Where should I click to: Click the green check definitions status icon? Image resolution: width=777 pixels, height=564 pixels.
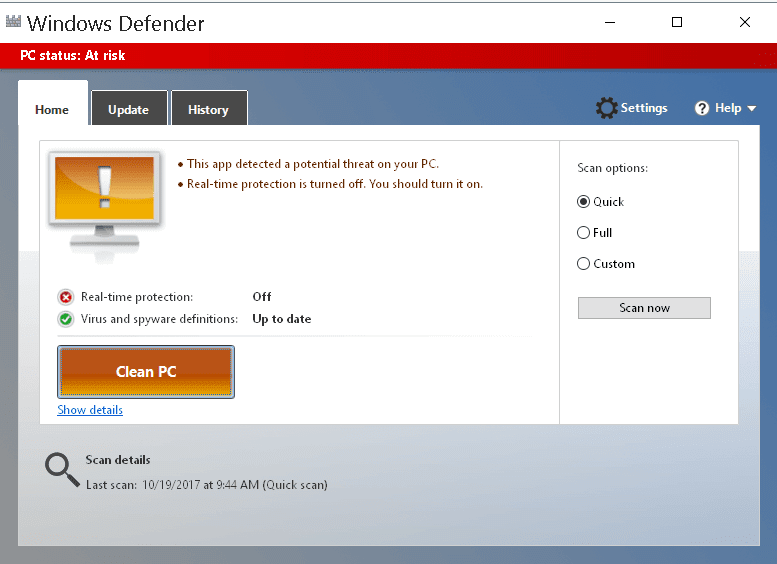pyautogui.click(x=65, y=319)
